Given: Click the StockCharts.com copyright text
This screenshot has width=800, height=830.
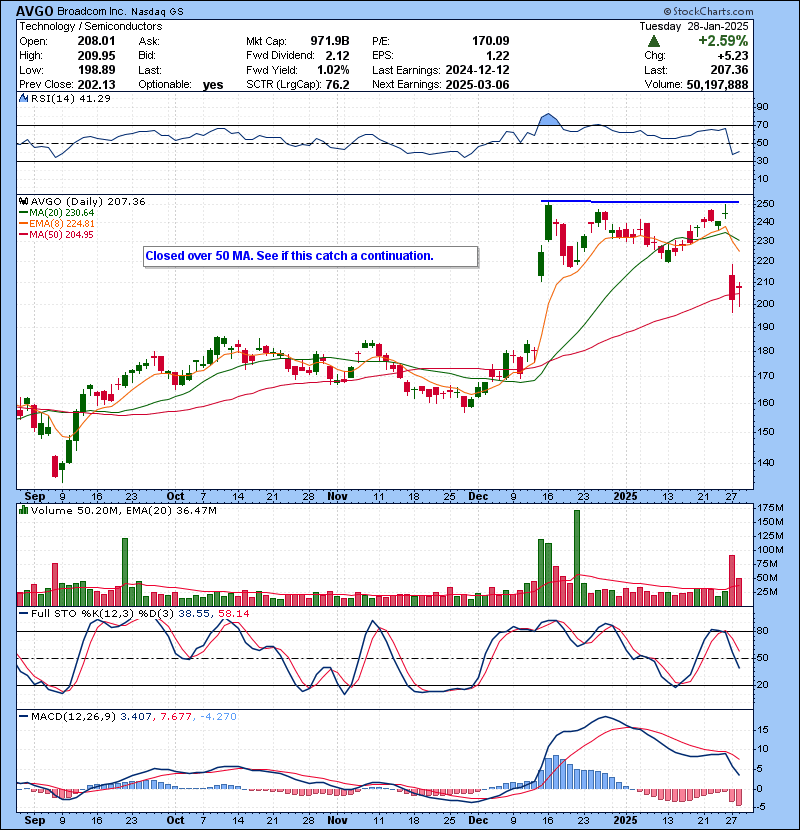Looking at the screenshot, I should (708, 11).
